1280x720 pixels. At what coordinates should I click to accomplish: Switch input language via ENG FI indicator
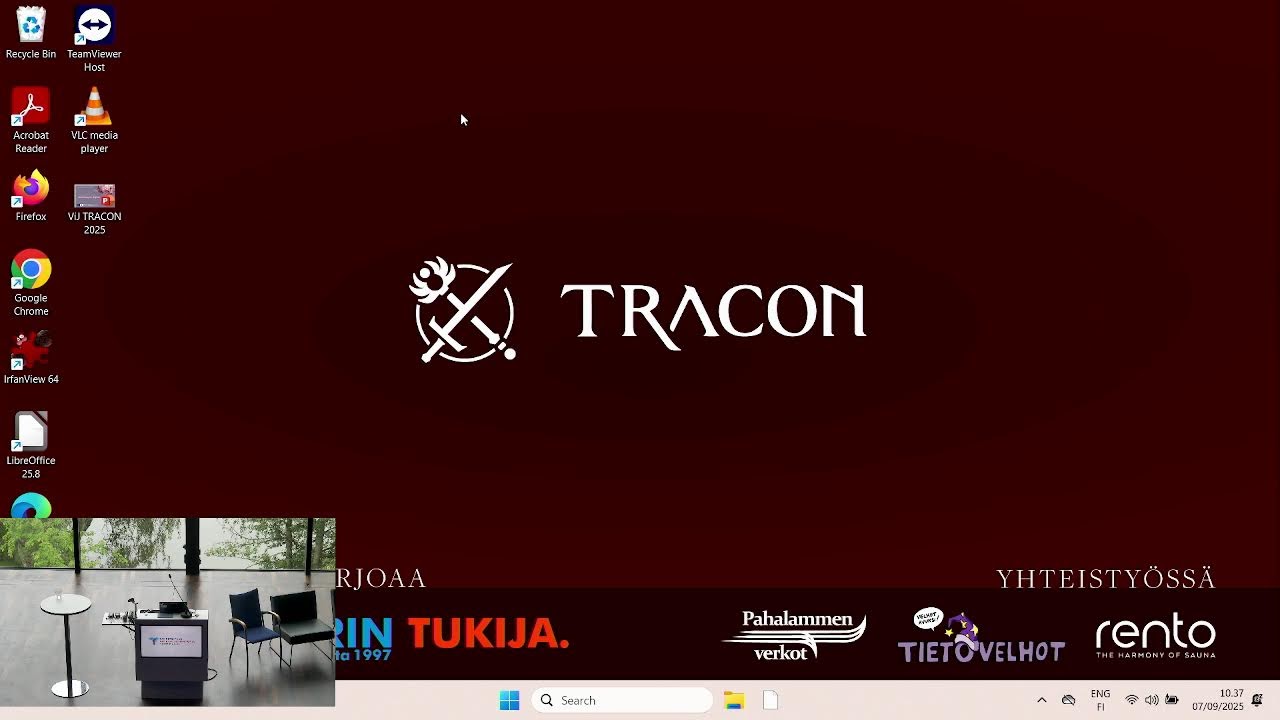1100,700
